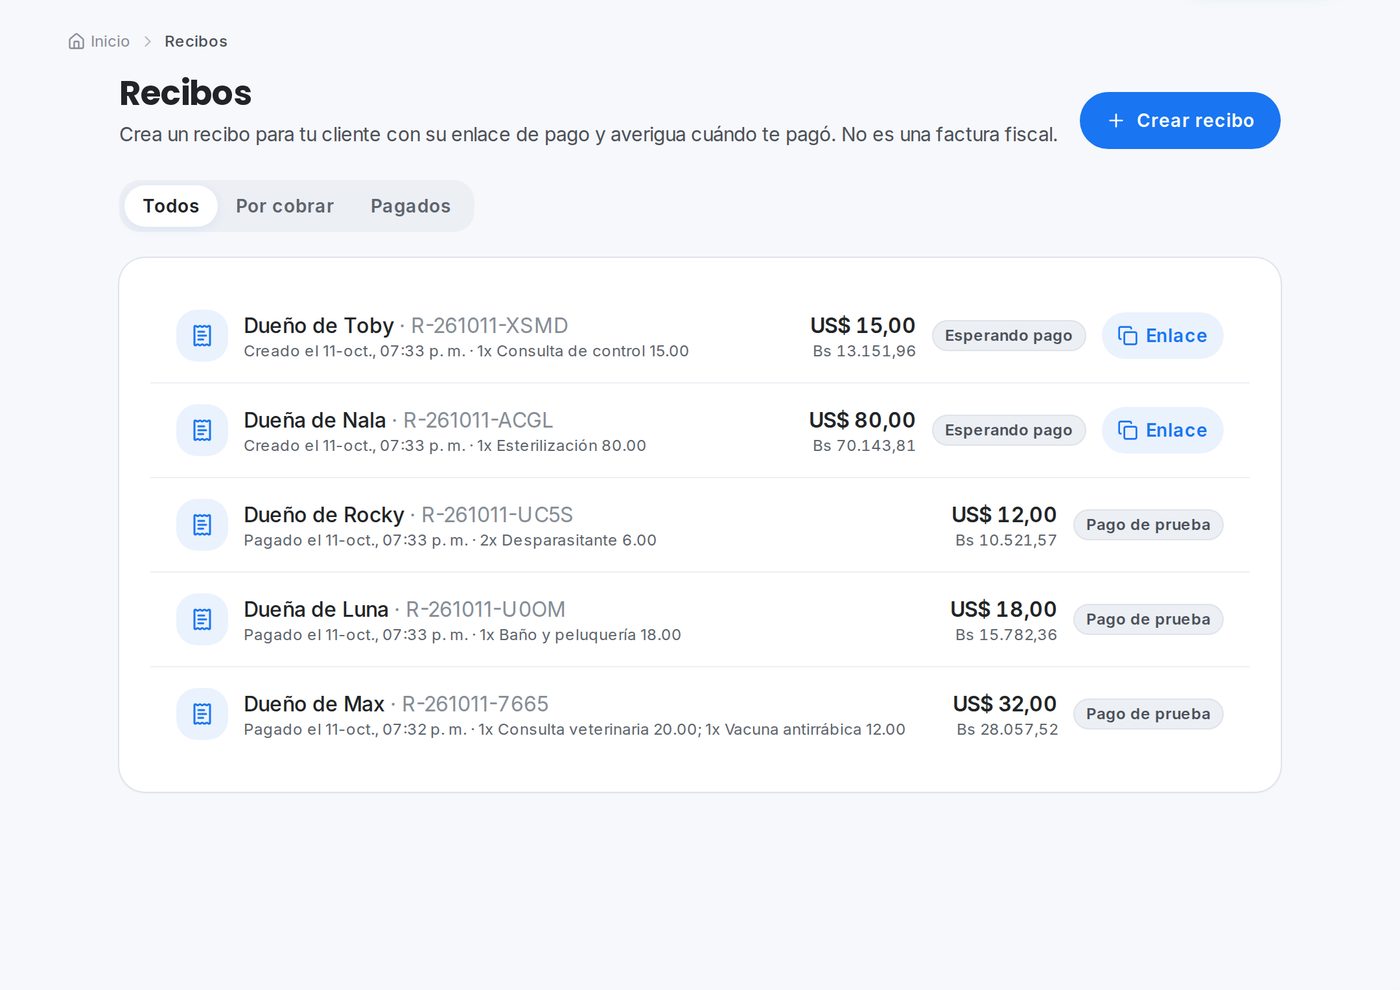This screenshot has height=990, width=1400.
Task: Click Pago de prueba badge for Rocky
Action: tap(1148, 525)
